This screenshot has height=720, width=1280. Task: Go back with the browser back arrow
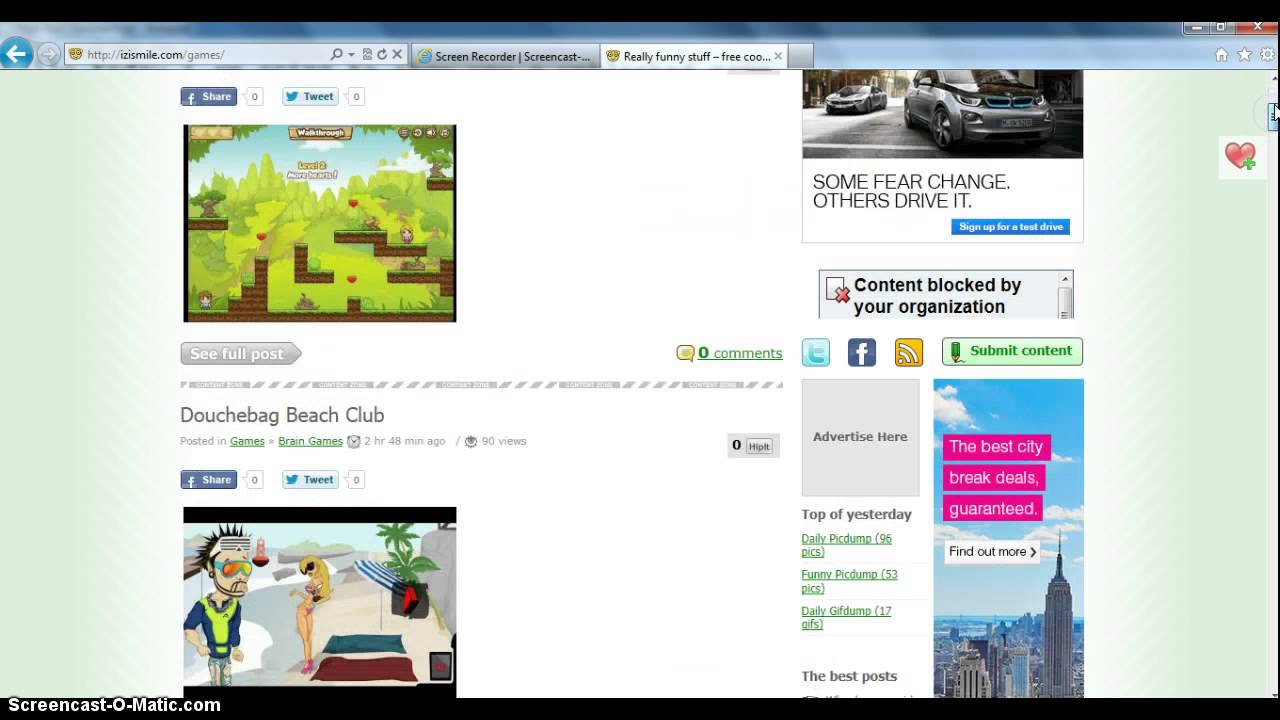(x=17, y=53)
